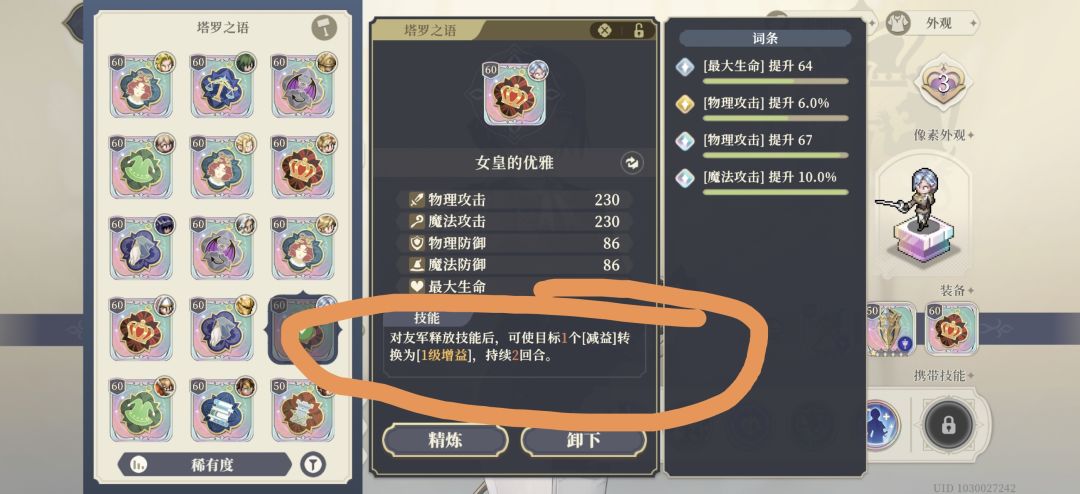Click the pixel character appearance preview
This screenshot has width=1080, height=494.
922,214
